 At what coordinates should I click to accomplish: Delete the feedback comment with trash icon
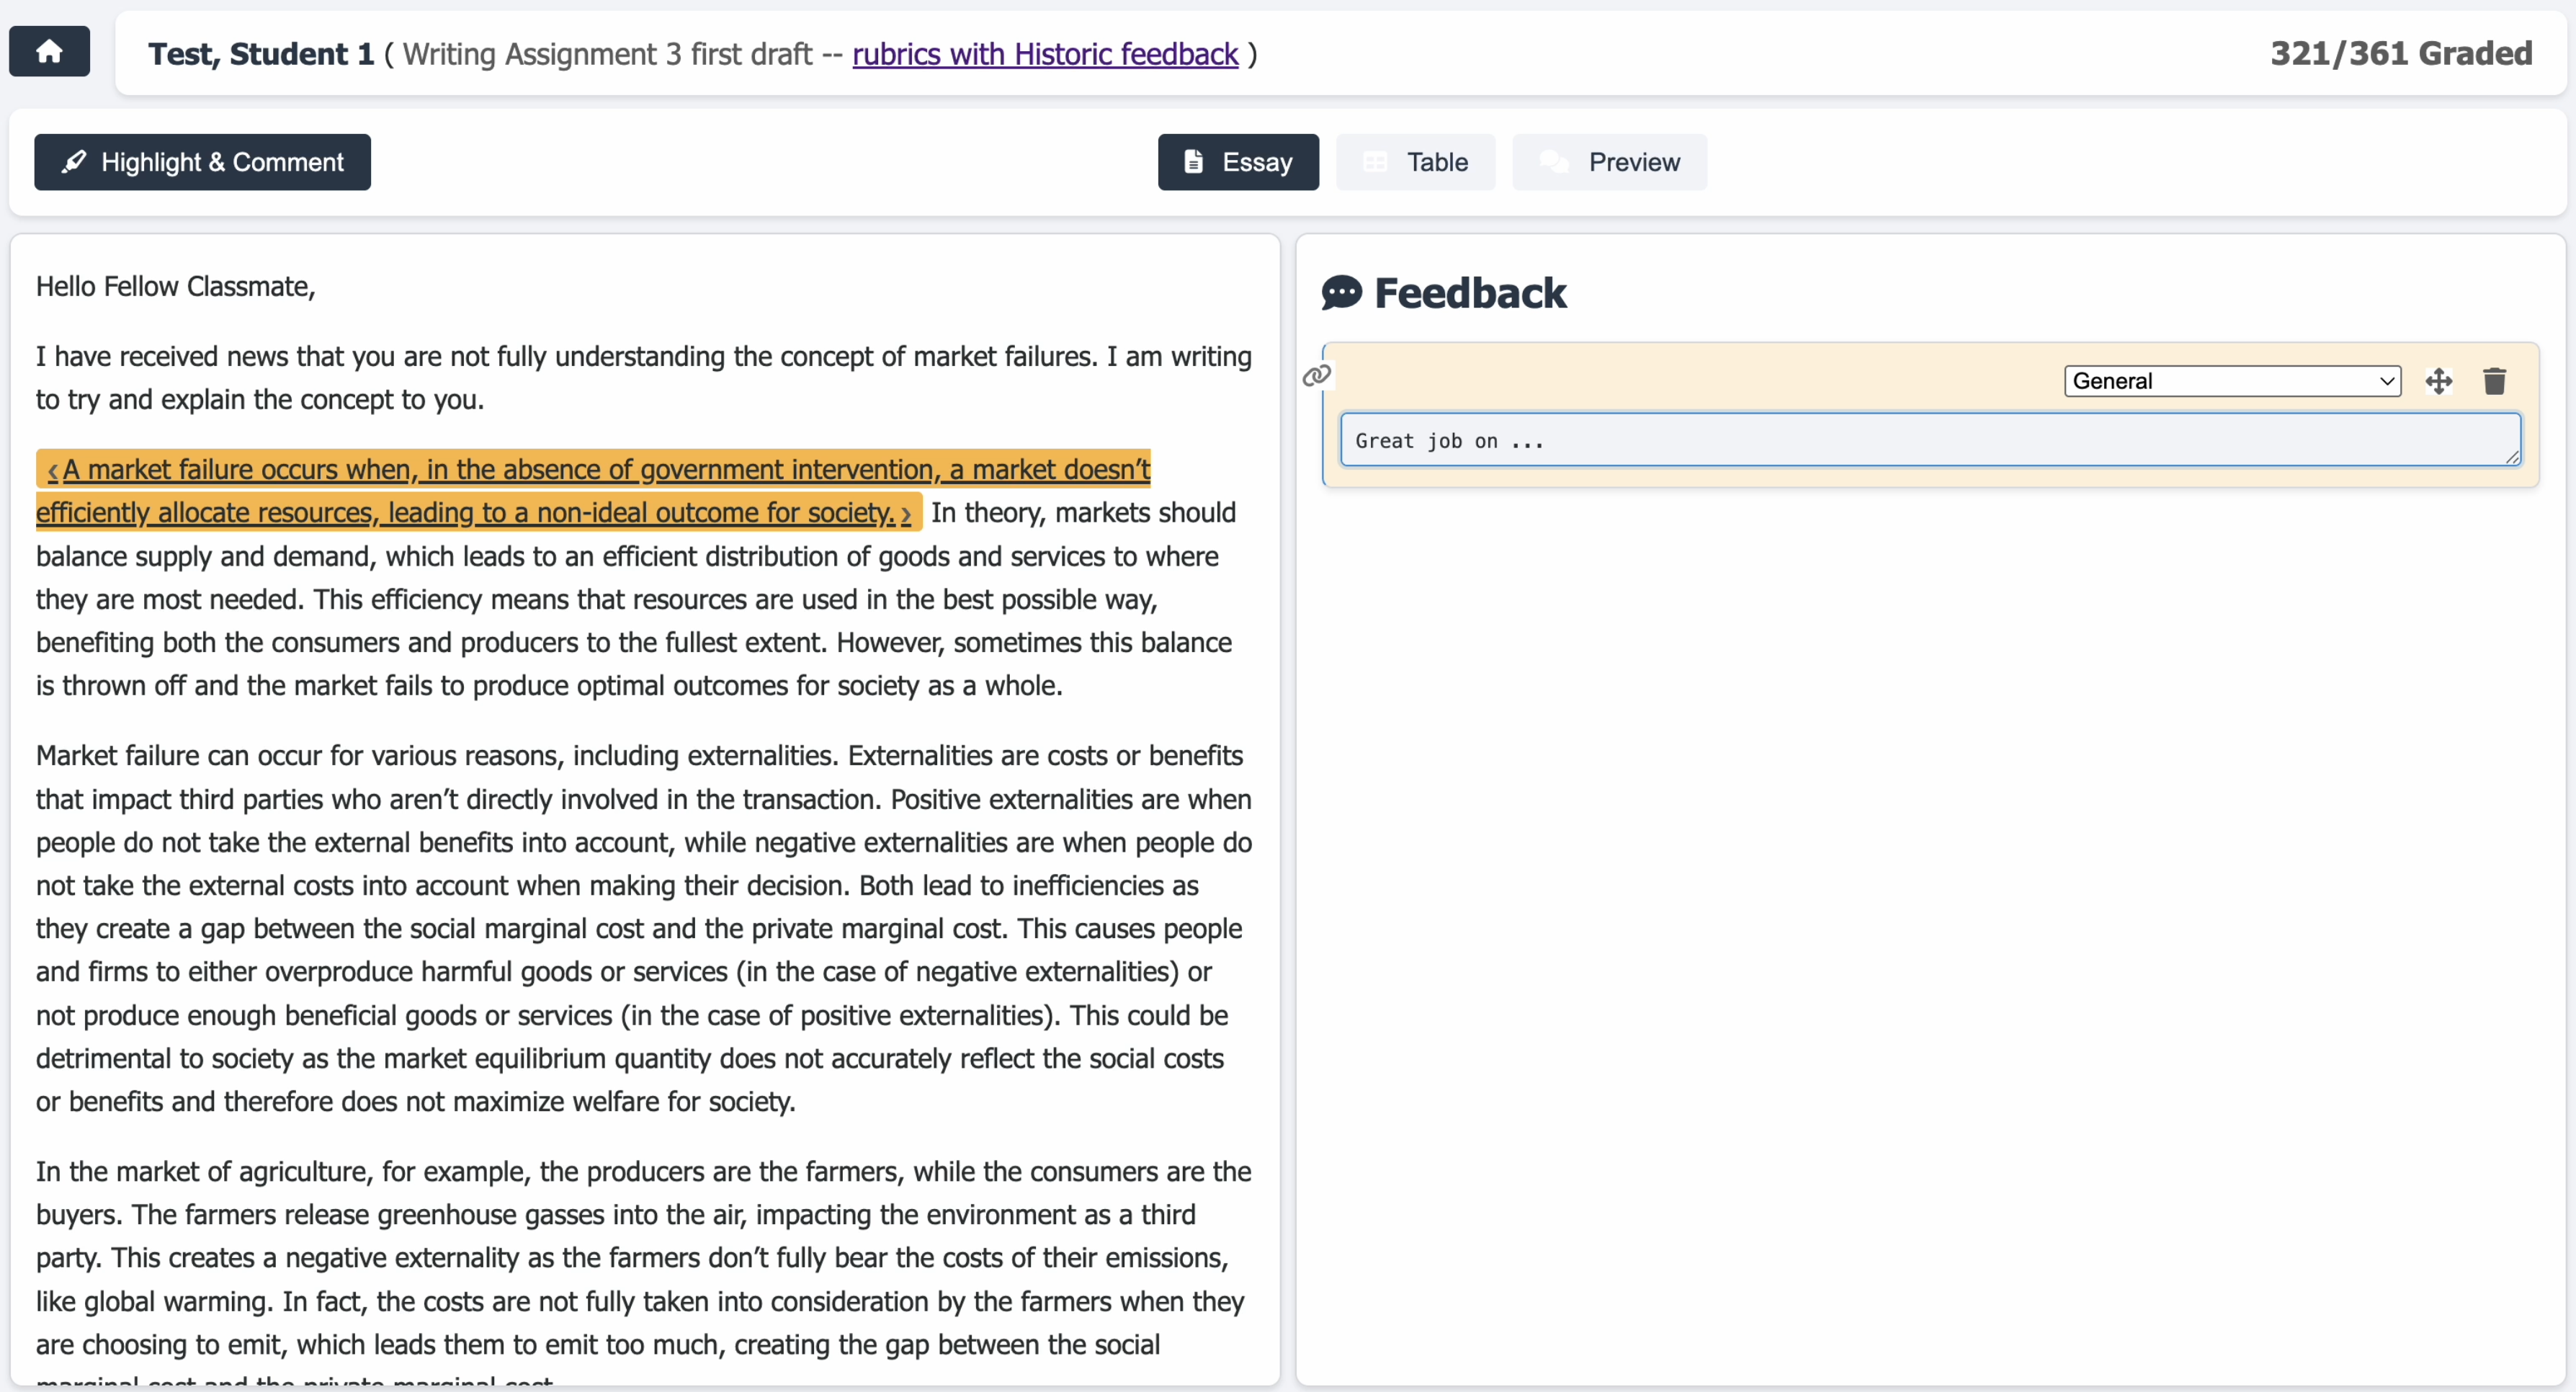point(2494,381)
